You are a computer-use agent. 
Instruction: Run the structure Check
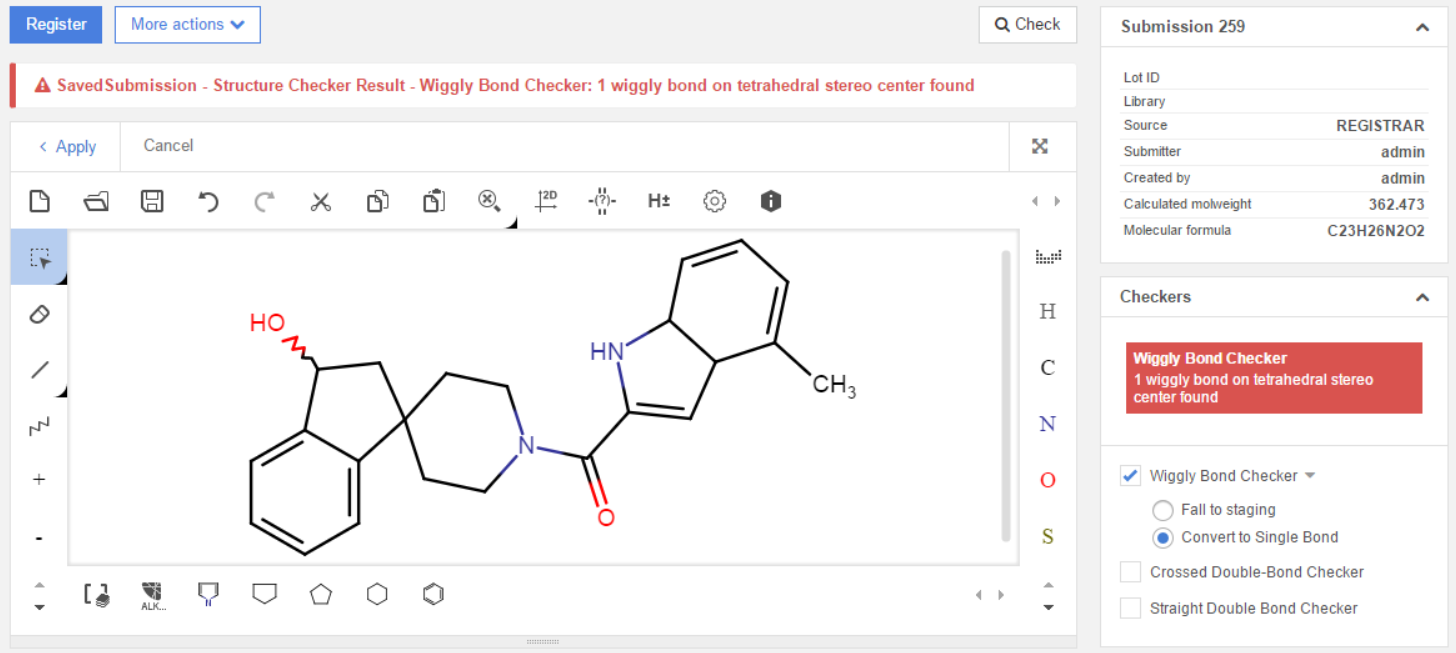click(x=1027, y=24)
